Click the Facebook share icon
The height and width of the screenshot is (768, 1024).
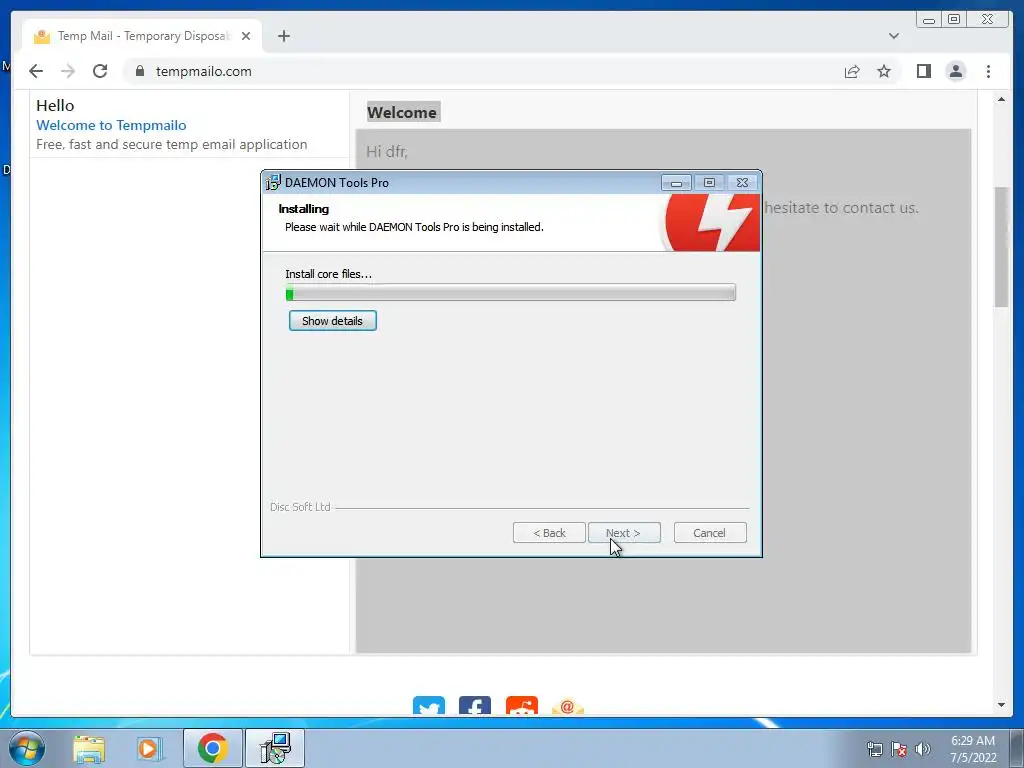475,705
